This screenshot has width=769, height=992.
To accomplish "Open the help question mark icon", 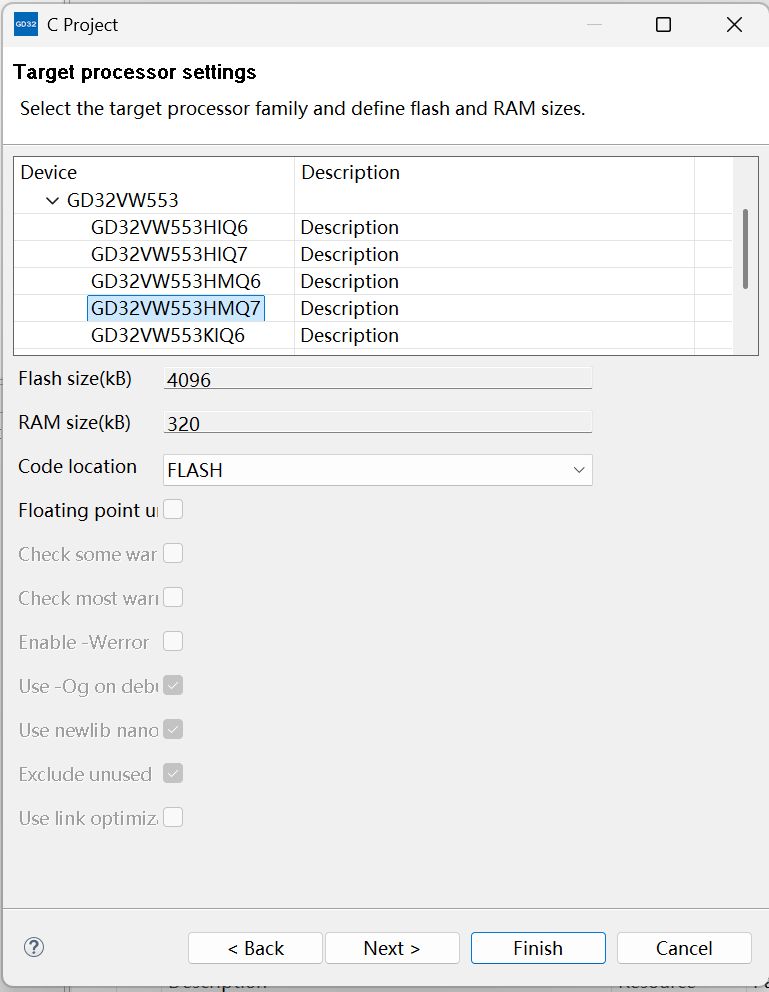I will click(x=34, y=947).
